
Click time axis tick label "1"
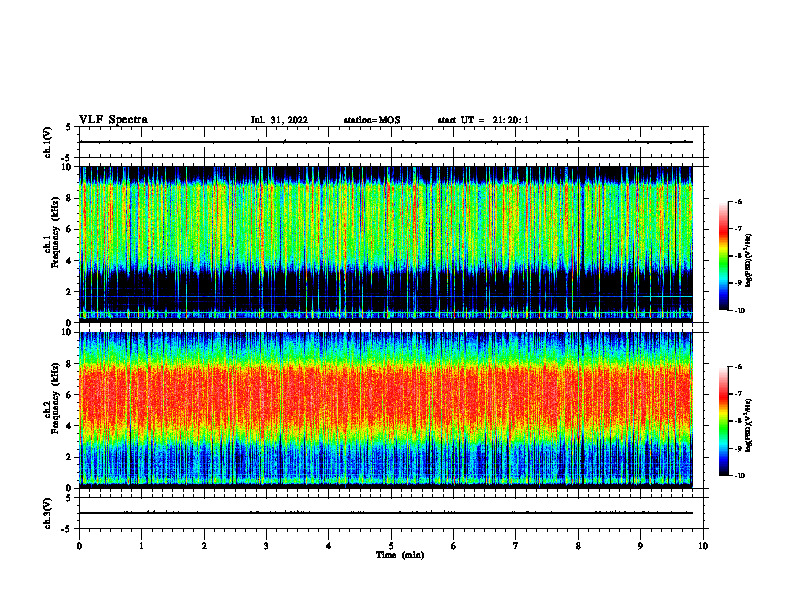pyautogui.click(x=141, y=546)
